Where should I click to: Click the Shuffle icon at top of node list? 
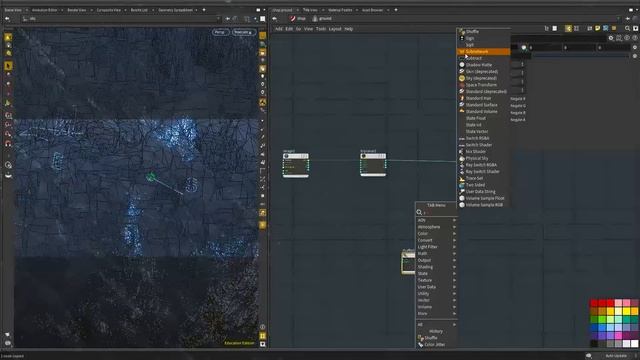coord(462,31)
